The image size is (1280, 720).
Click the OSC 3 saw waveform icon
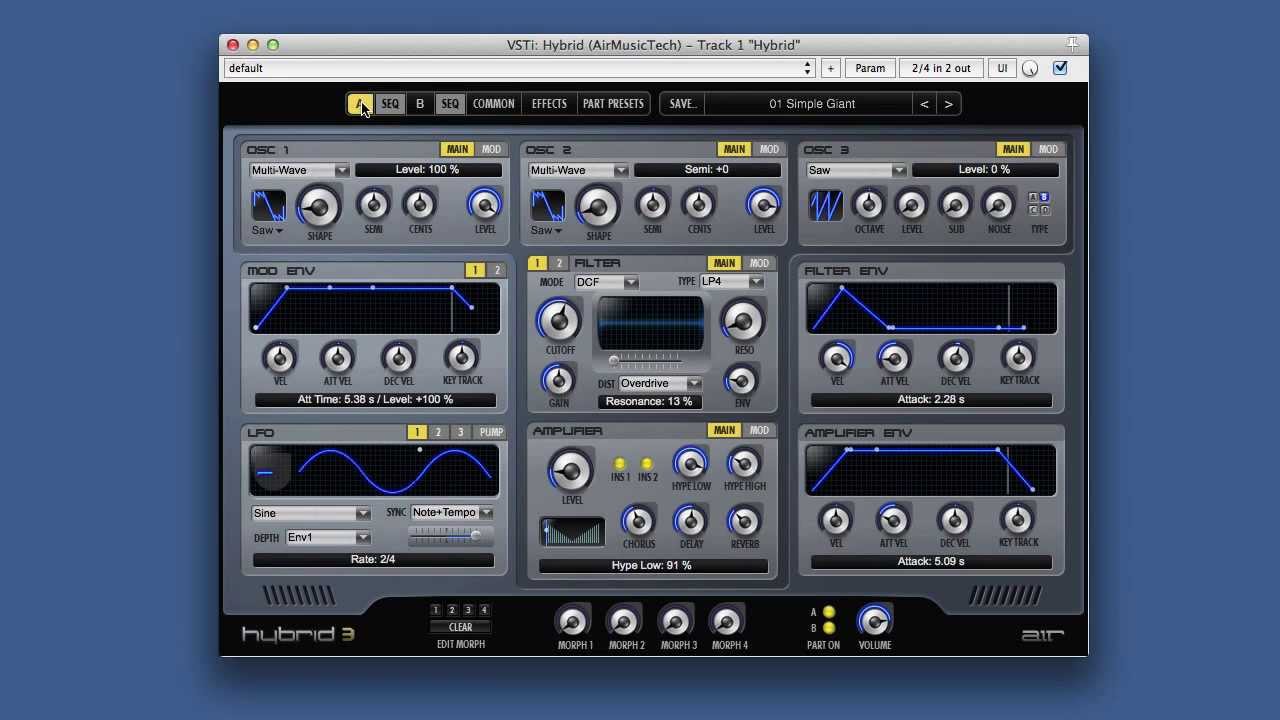pyautogui.click(x=826, y=206)
